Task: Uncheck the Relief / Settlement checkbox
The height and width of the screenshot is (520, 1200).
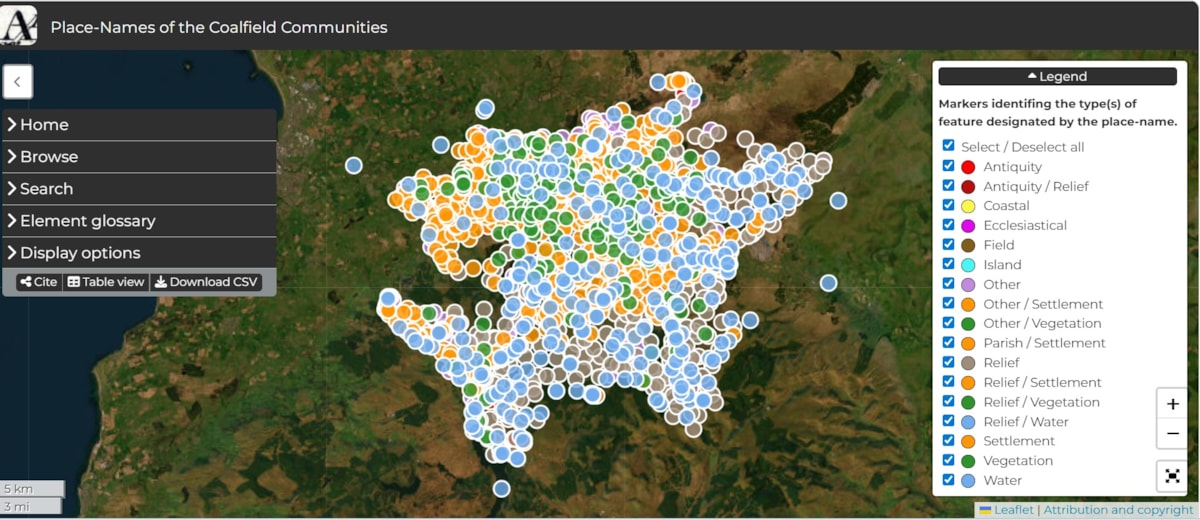Action: click(948, 382)
